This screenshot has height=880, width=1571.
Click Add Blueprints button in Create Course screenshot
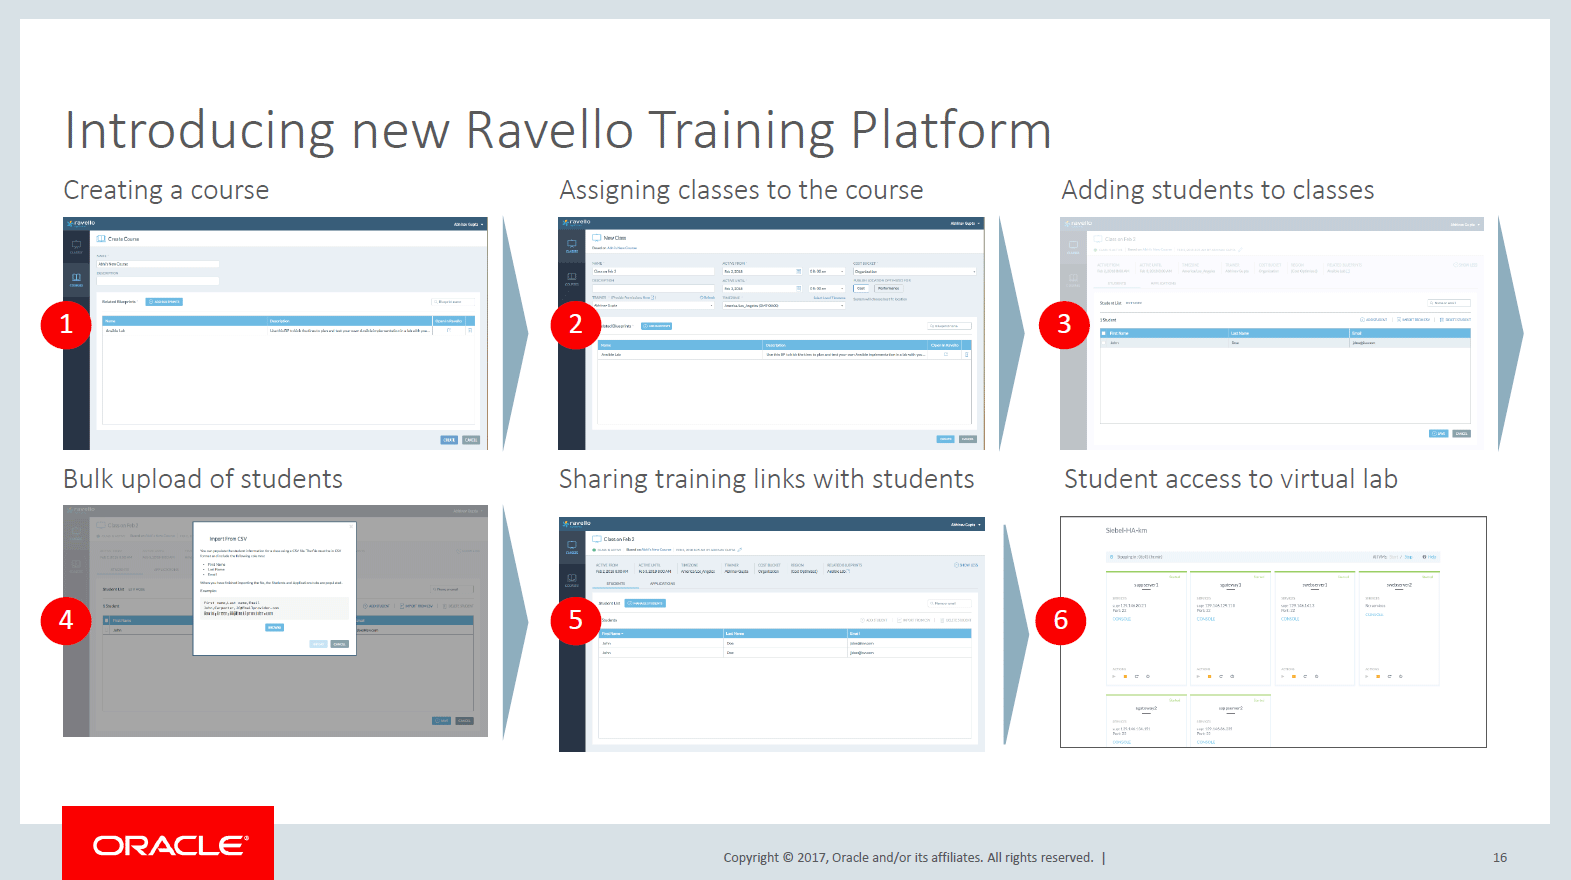(x=164, y=302)
